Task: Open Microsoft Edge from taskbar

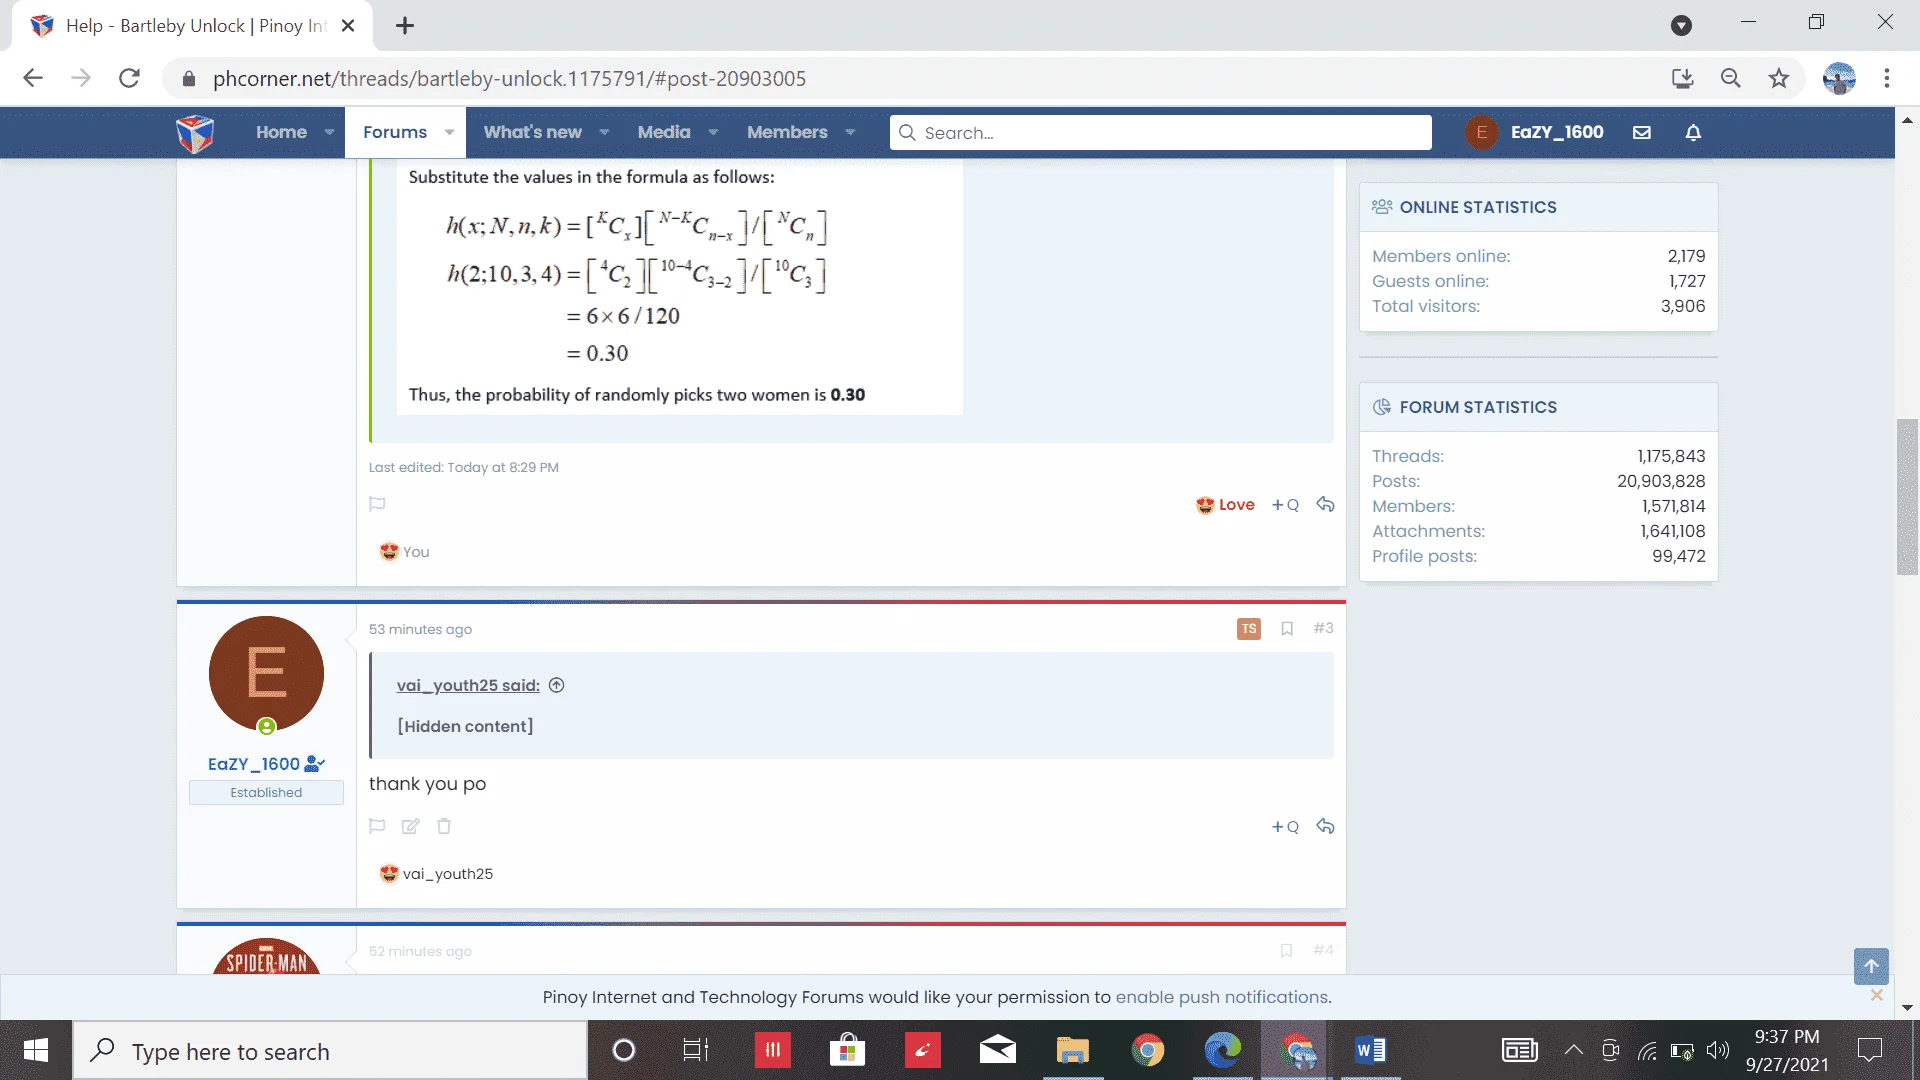Action: click(1222, 1050)
